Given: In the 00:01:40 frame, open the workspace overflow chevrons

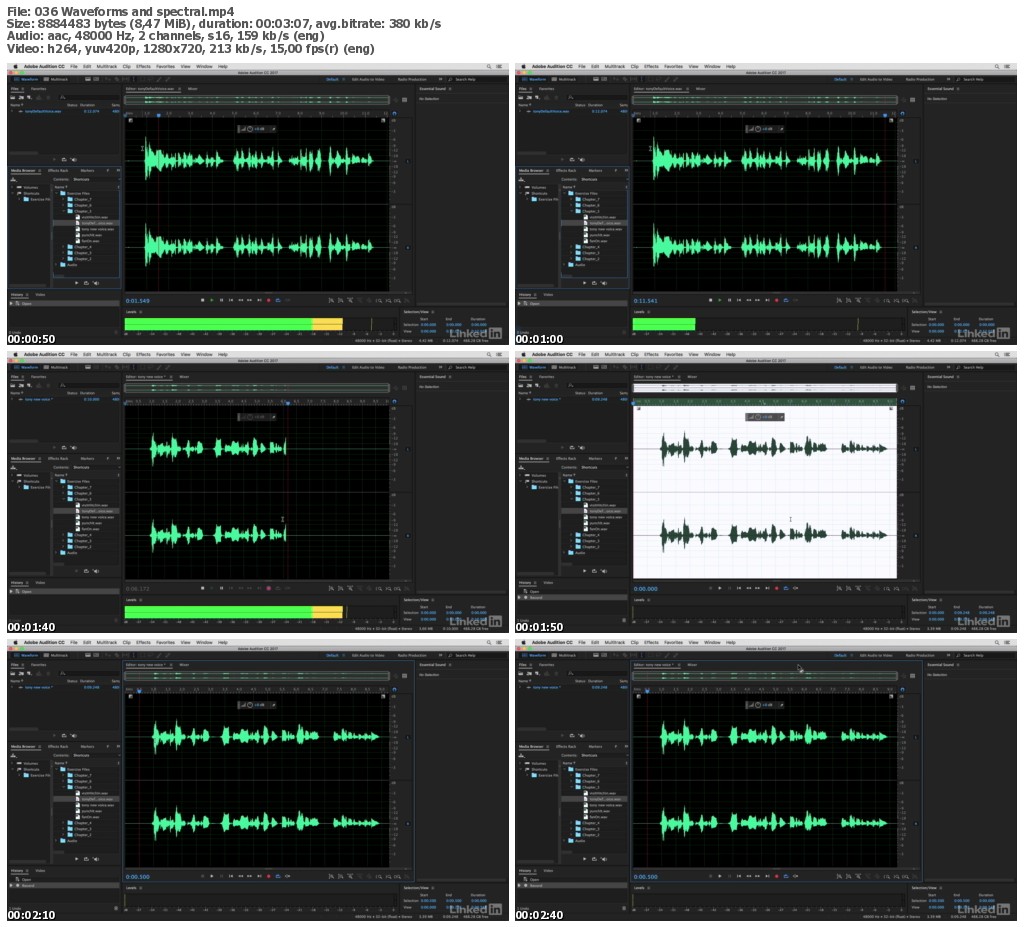Looking at the screenshot, I should pos(440,367).
